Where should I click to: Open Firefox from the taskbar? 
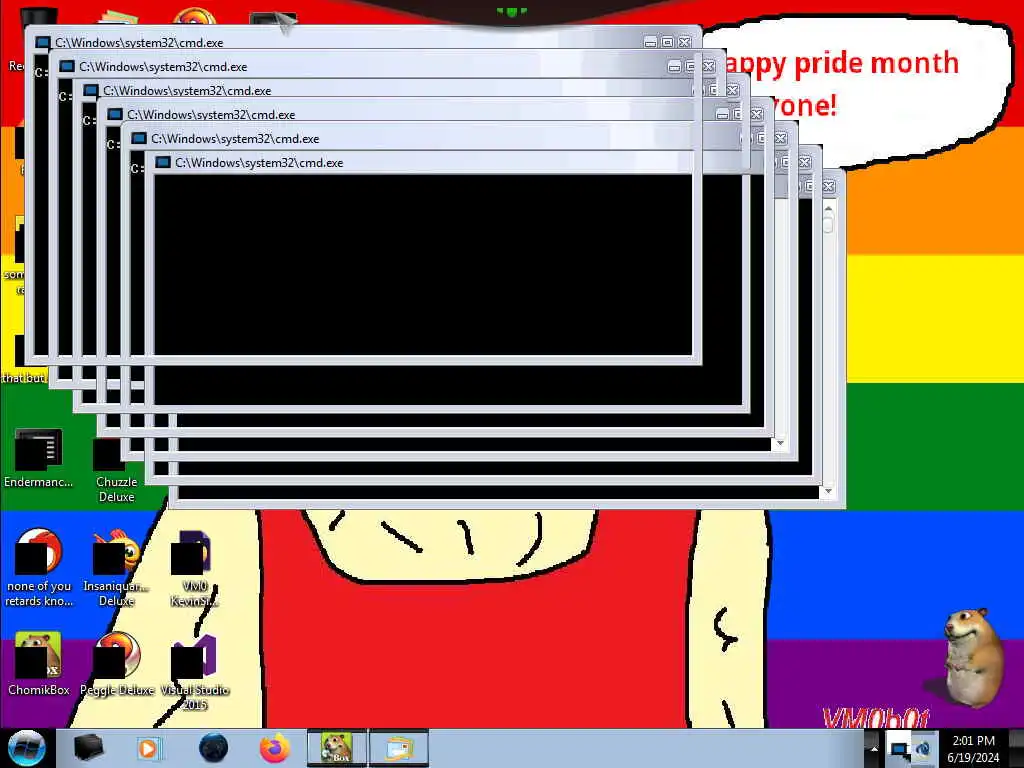point(275,748)
